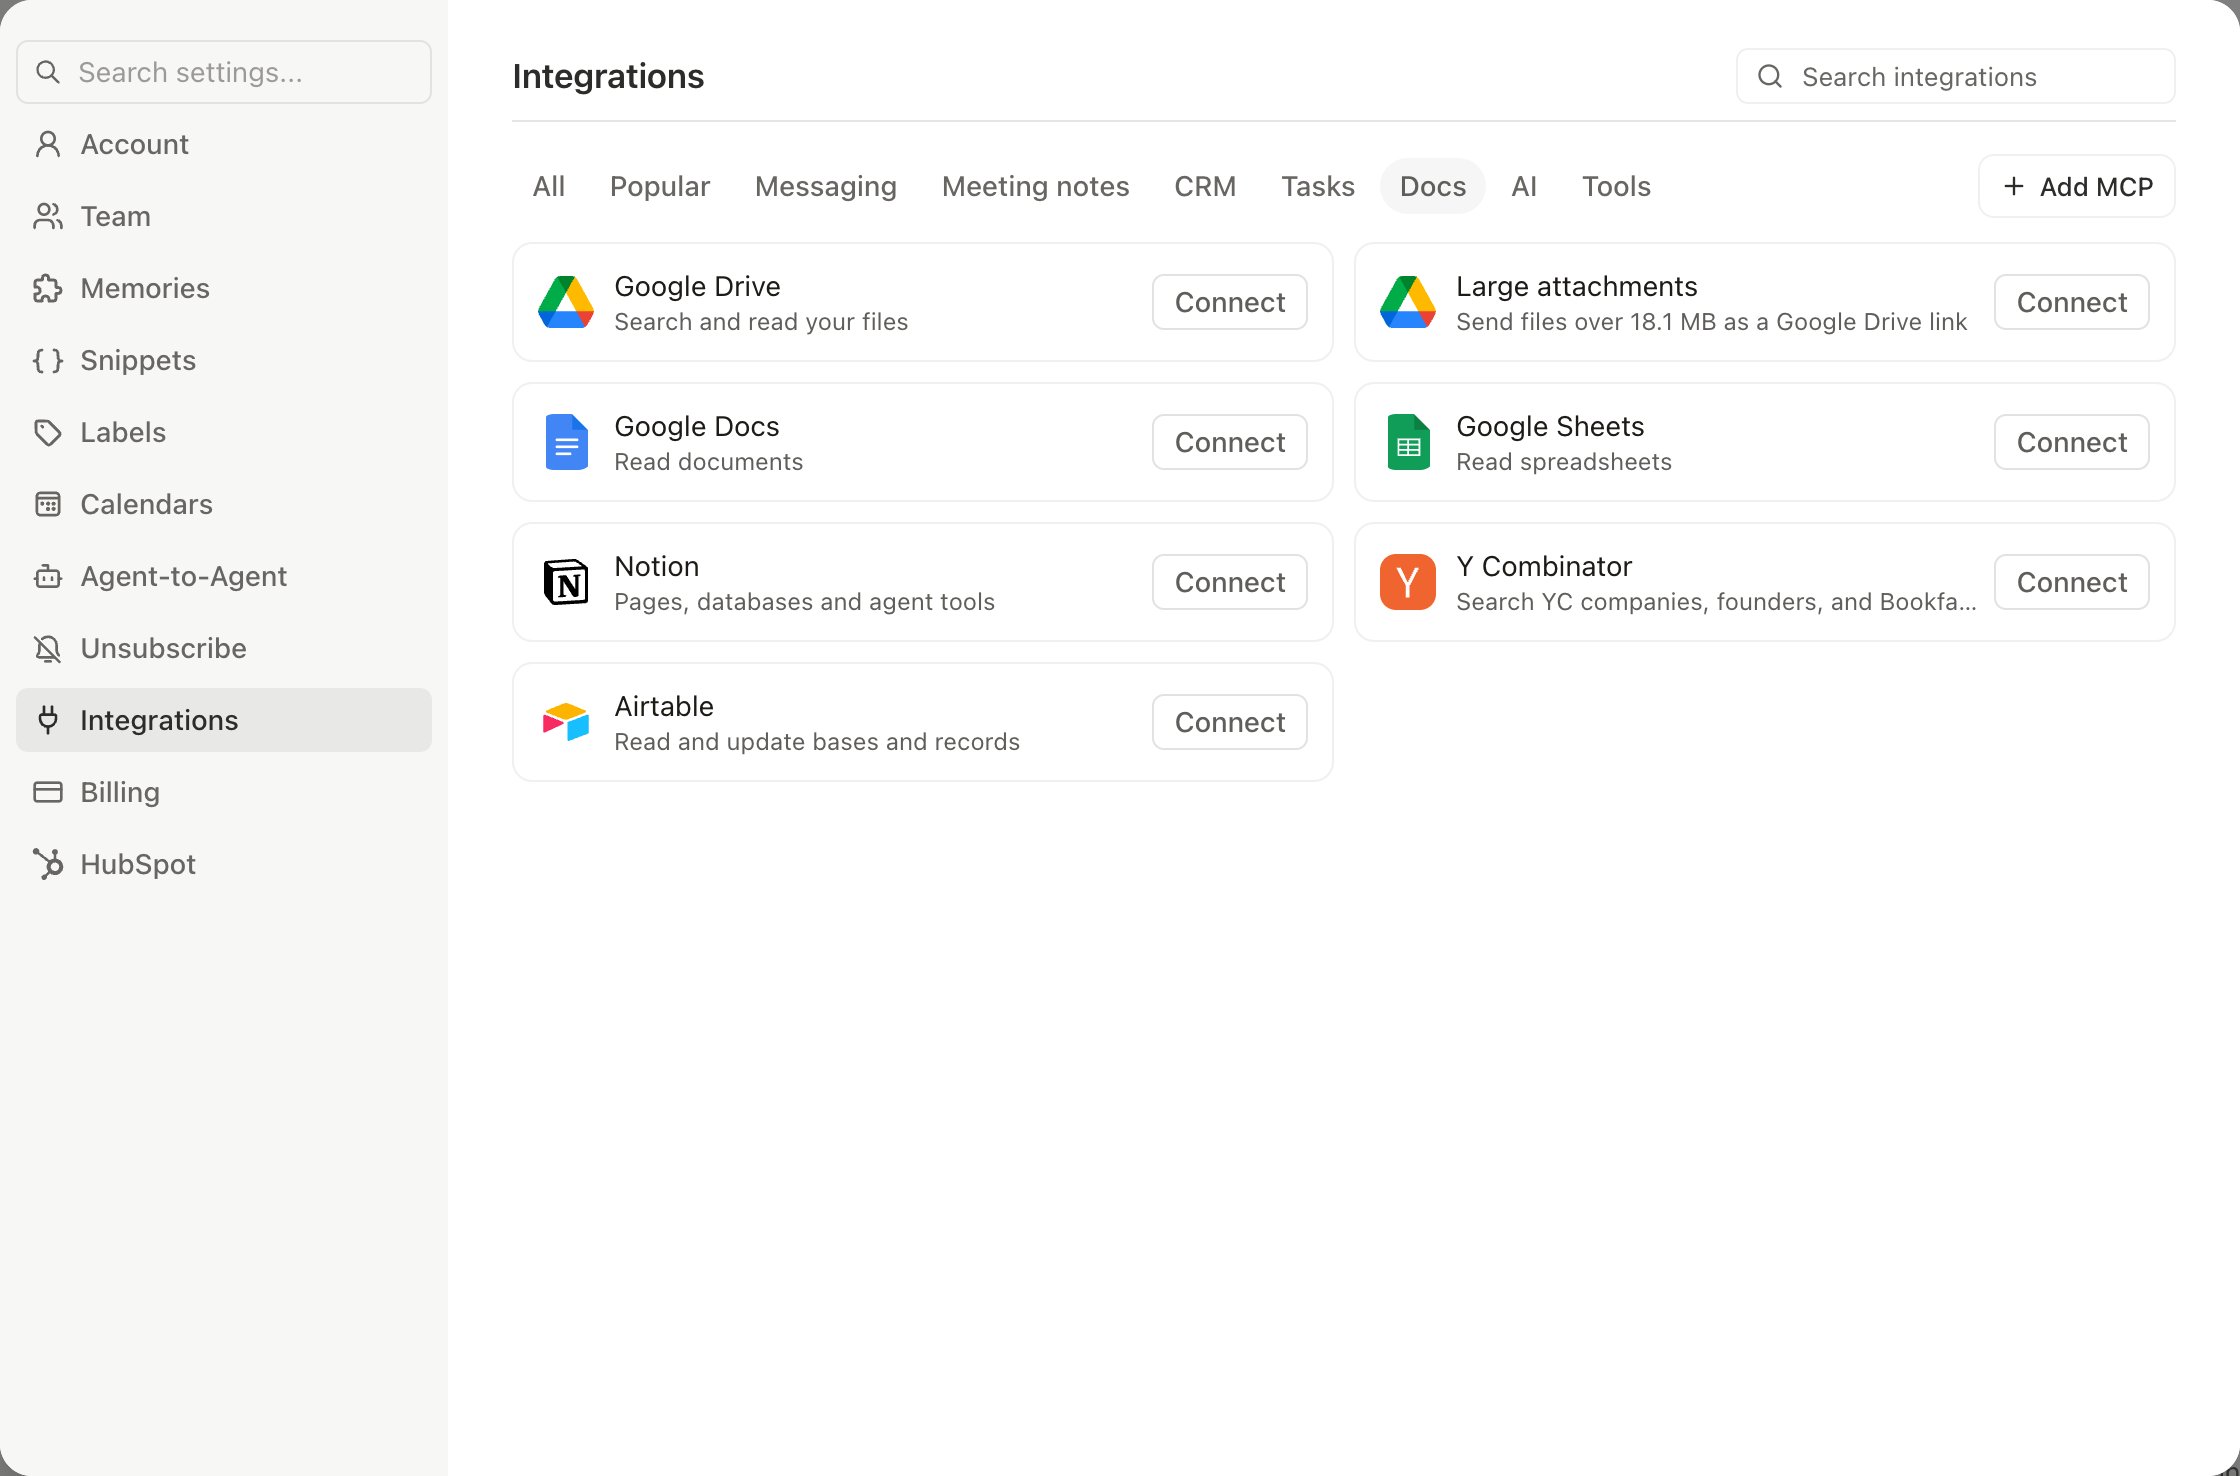Switch to the CRM tab

[x=1205, y=186]
